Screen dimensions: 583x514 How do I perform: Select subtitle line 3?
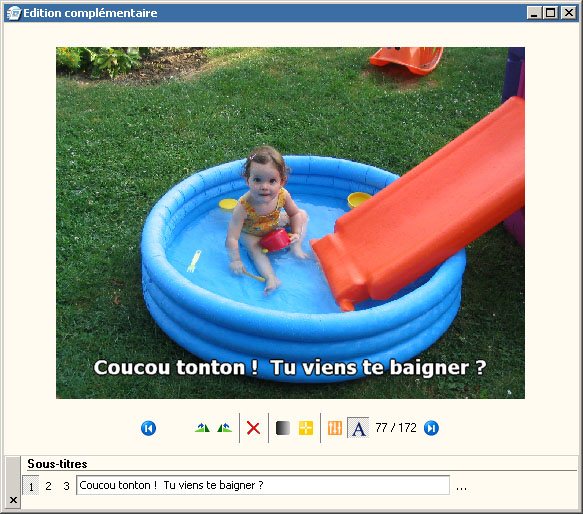click(x=66, y=486)
